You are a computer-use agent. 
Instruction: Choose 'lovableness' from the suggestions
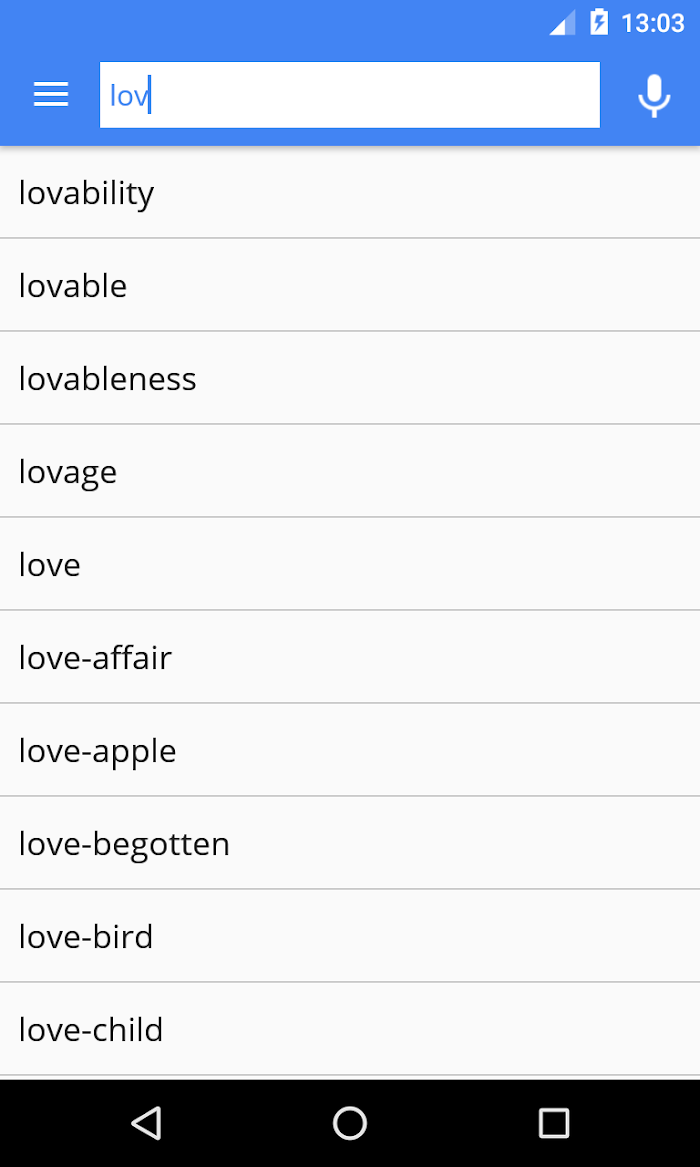pos(350,379)
